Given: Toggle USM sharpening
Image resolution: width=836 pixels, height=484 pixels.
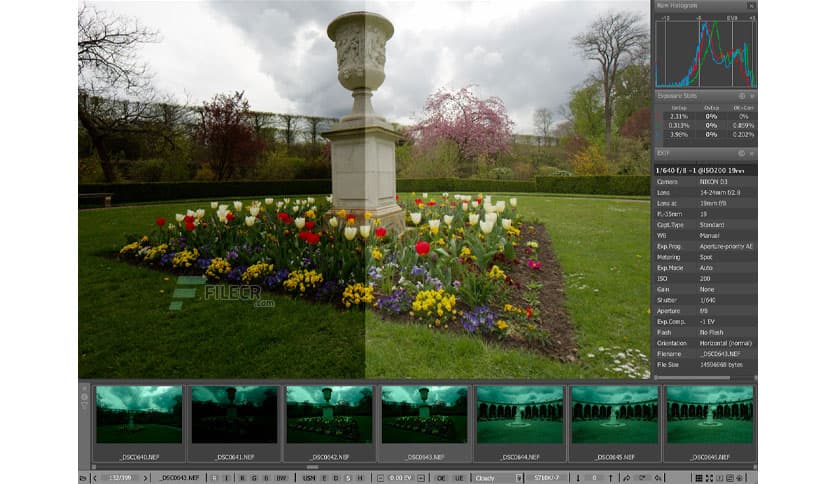Looking at the screenshot, I should point(309,478).
